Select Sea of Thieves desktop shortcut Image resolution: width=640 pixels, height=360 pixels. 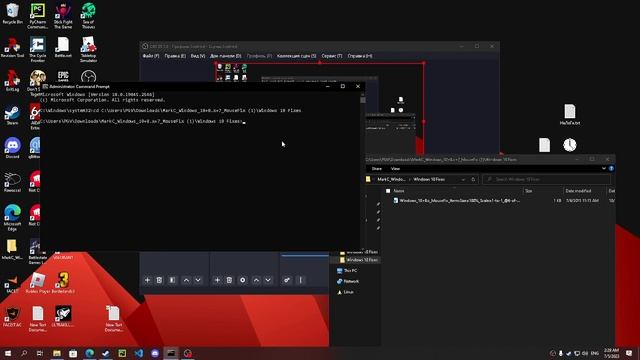point(88,16)
